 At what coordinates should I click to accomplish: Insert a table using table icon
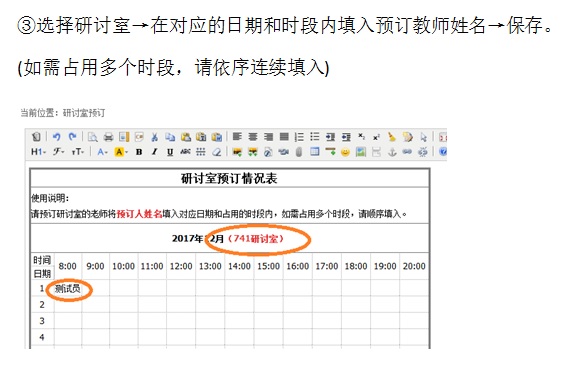click(314, 152)
